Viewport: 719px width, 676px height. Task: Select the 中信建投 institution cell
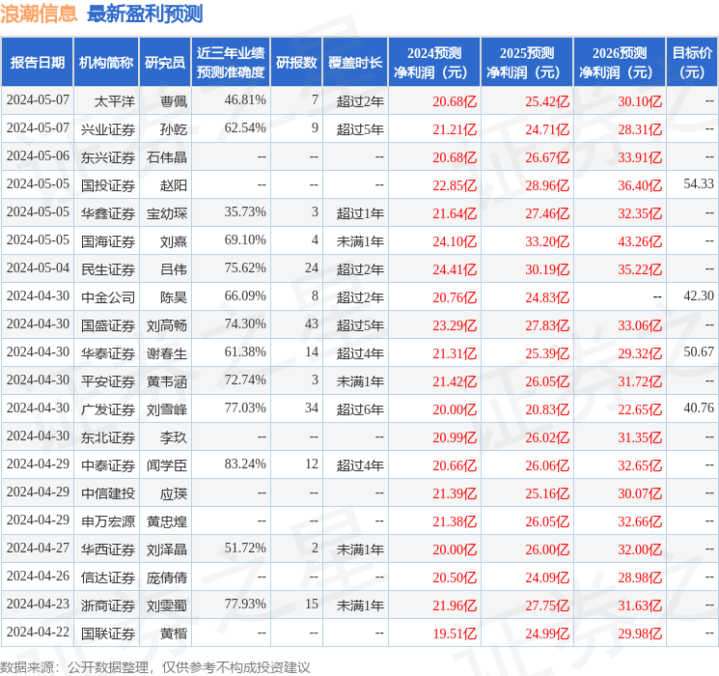(x=108, y=493)
